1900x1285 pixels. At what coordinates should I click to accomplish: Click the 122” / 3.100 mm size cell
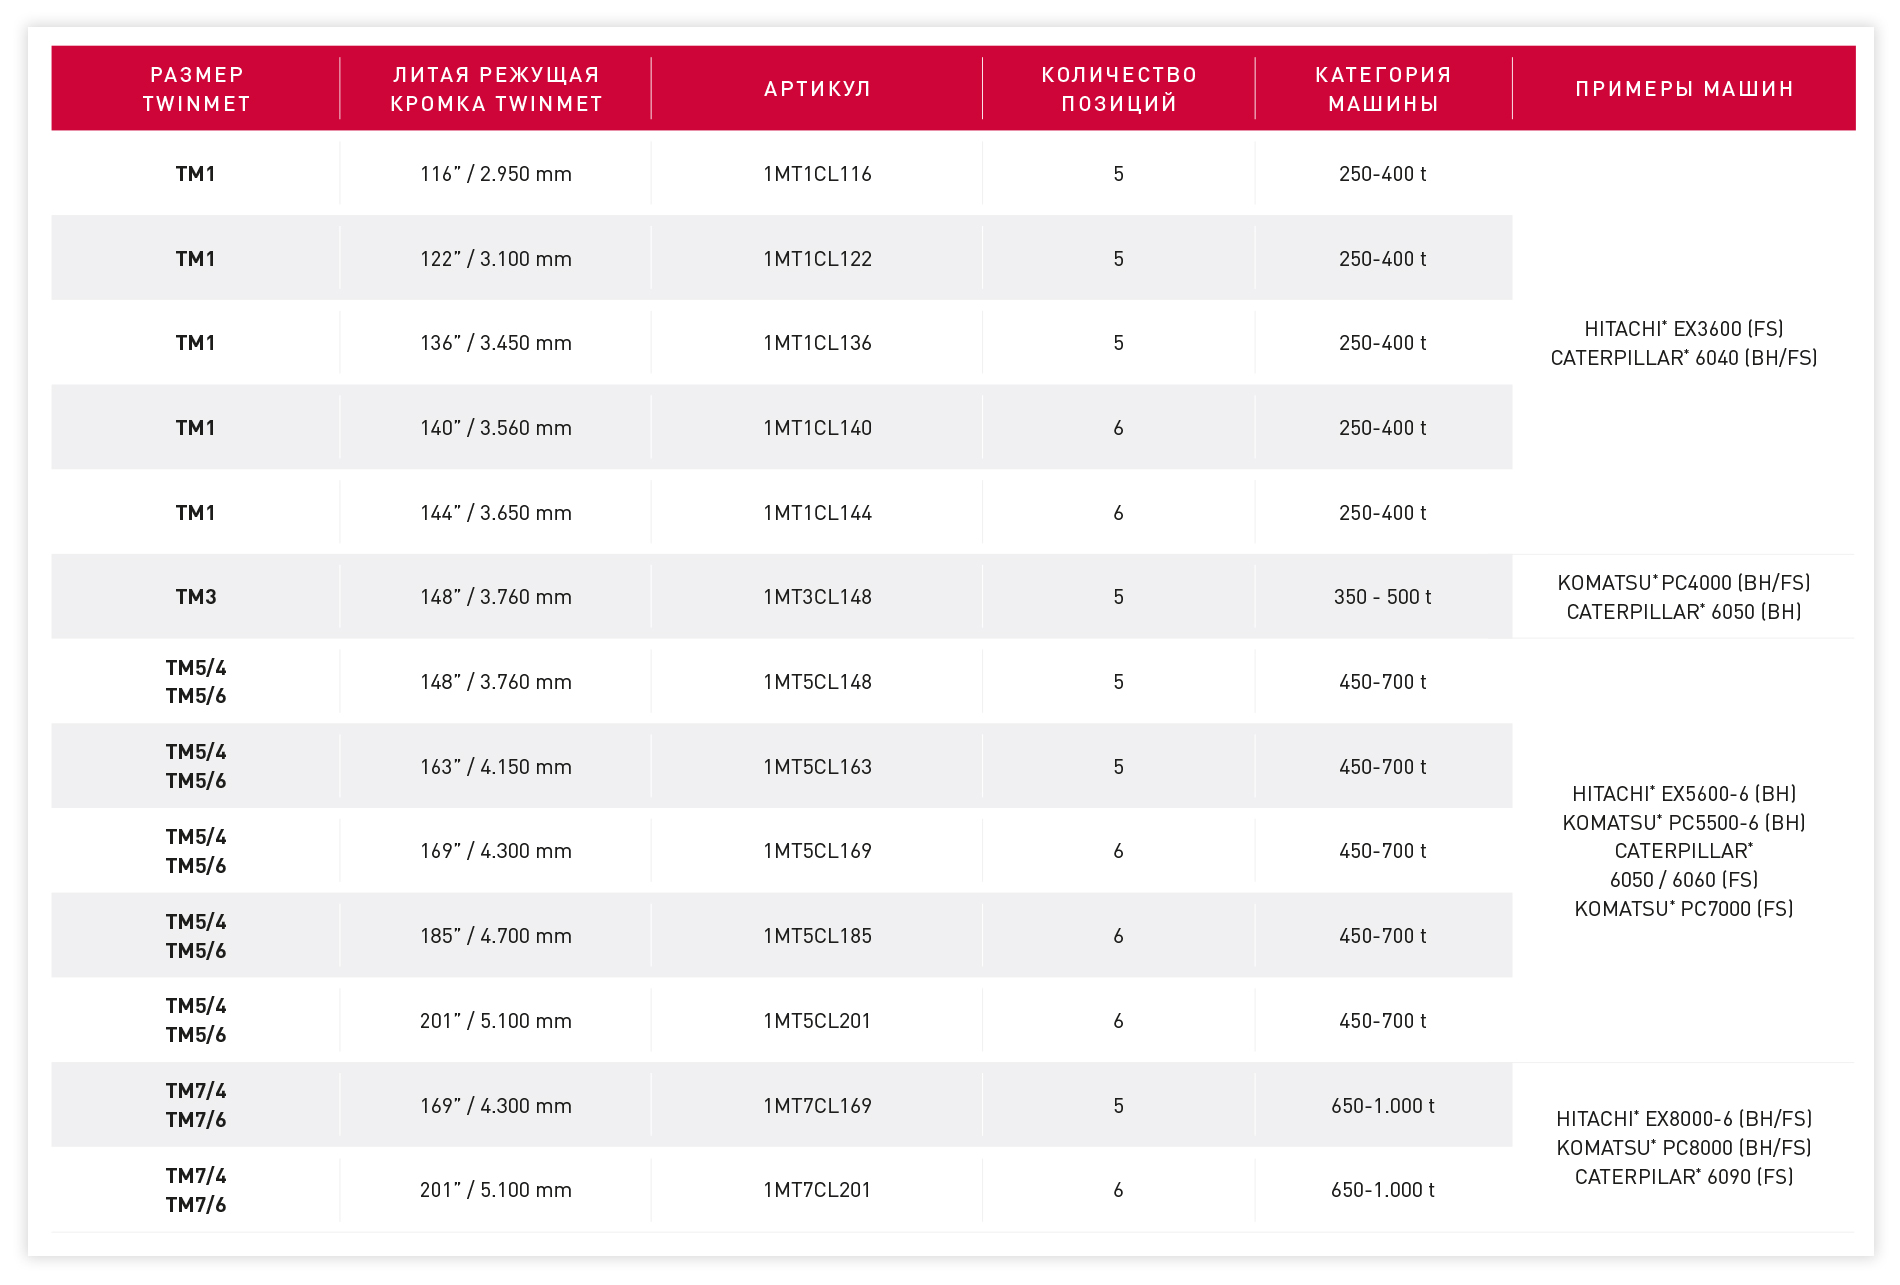tap(496, 259)
